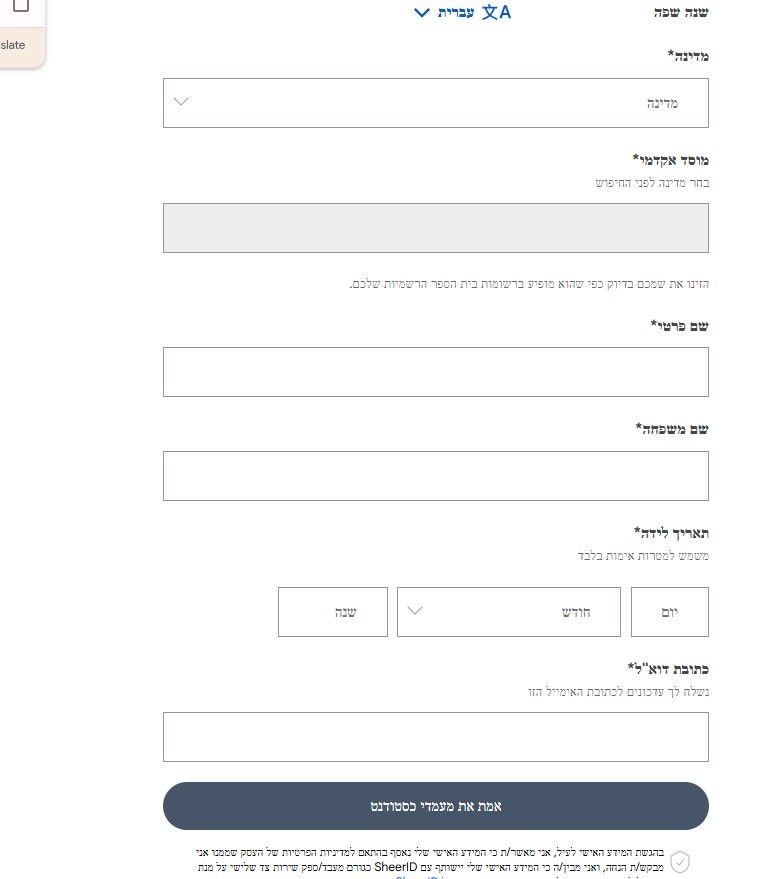765x879 pixels.
Task: Click the checkbox icon in top-left panel
Action: point(21,4)
